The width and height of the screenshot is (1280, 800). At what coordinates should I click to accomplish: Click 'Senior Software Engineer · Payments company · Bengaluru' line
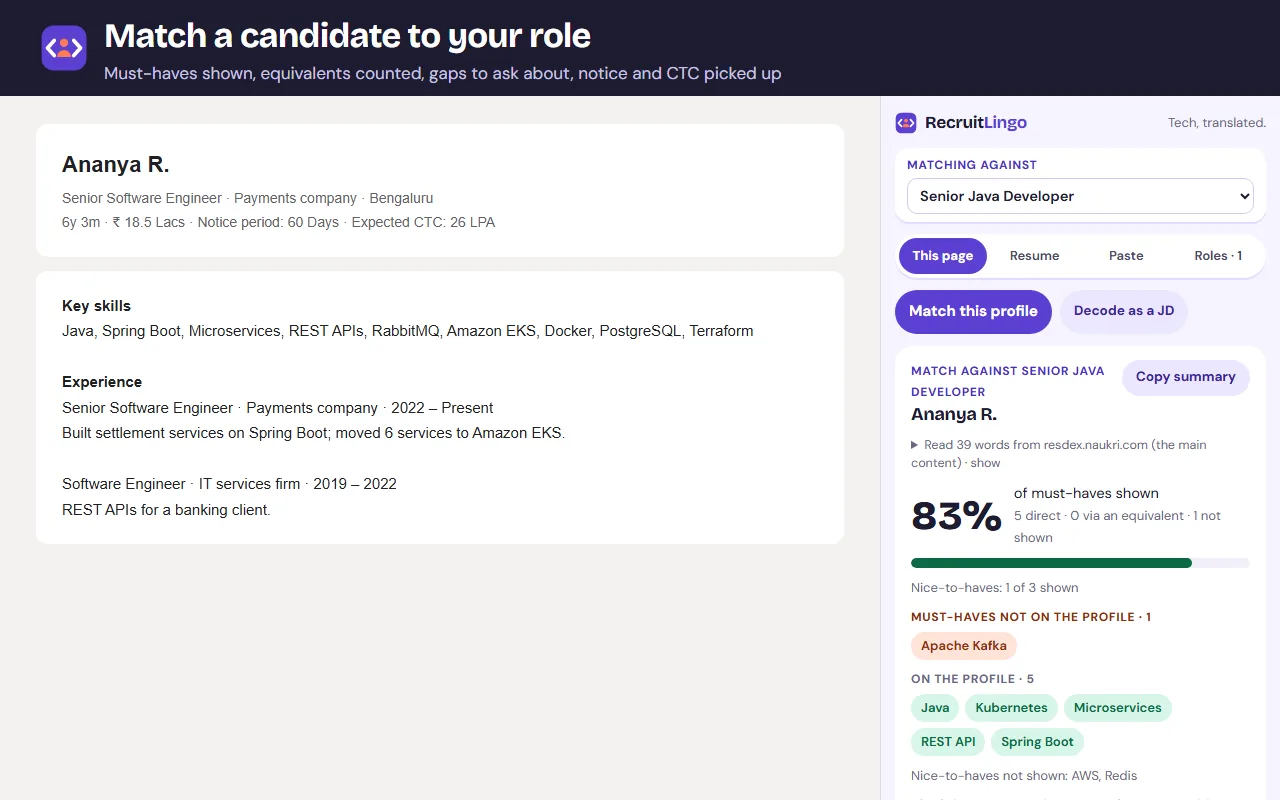tap(247, 198)
